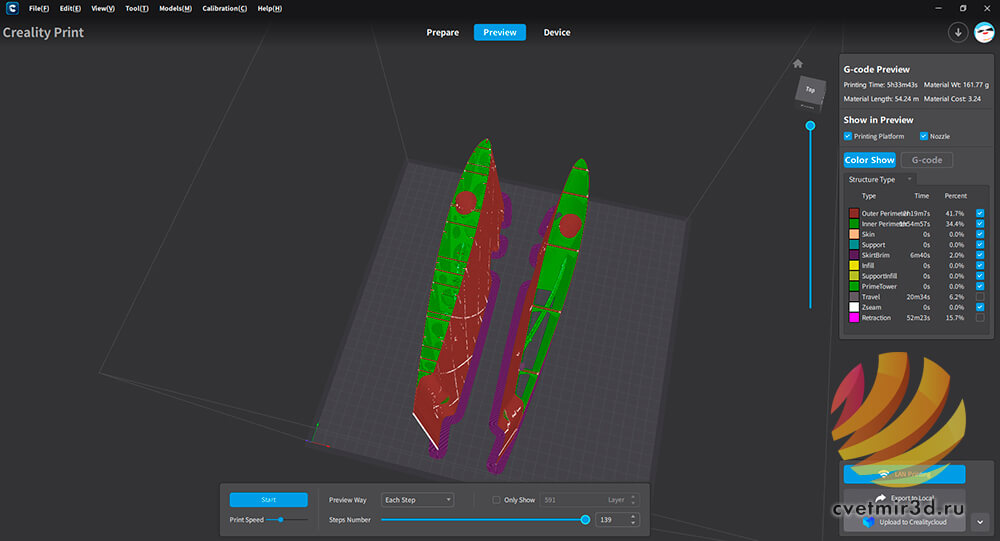
Task: Click the Start preview button
Action: [x=268, y=500]
